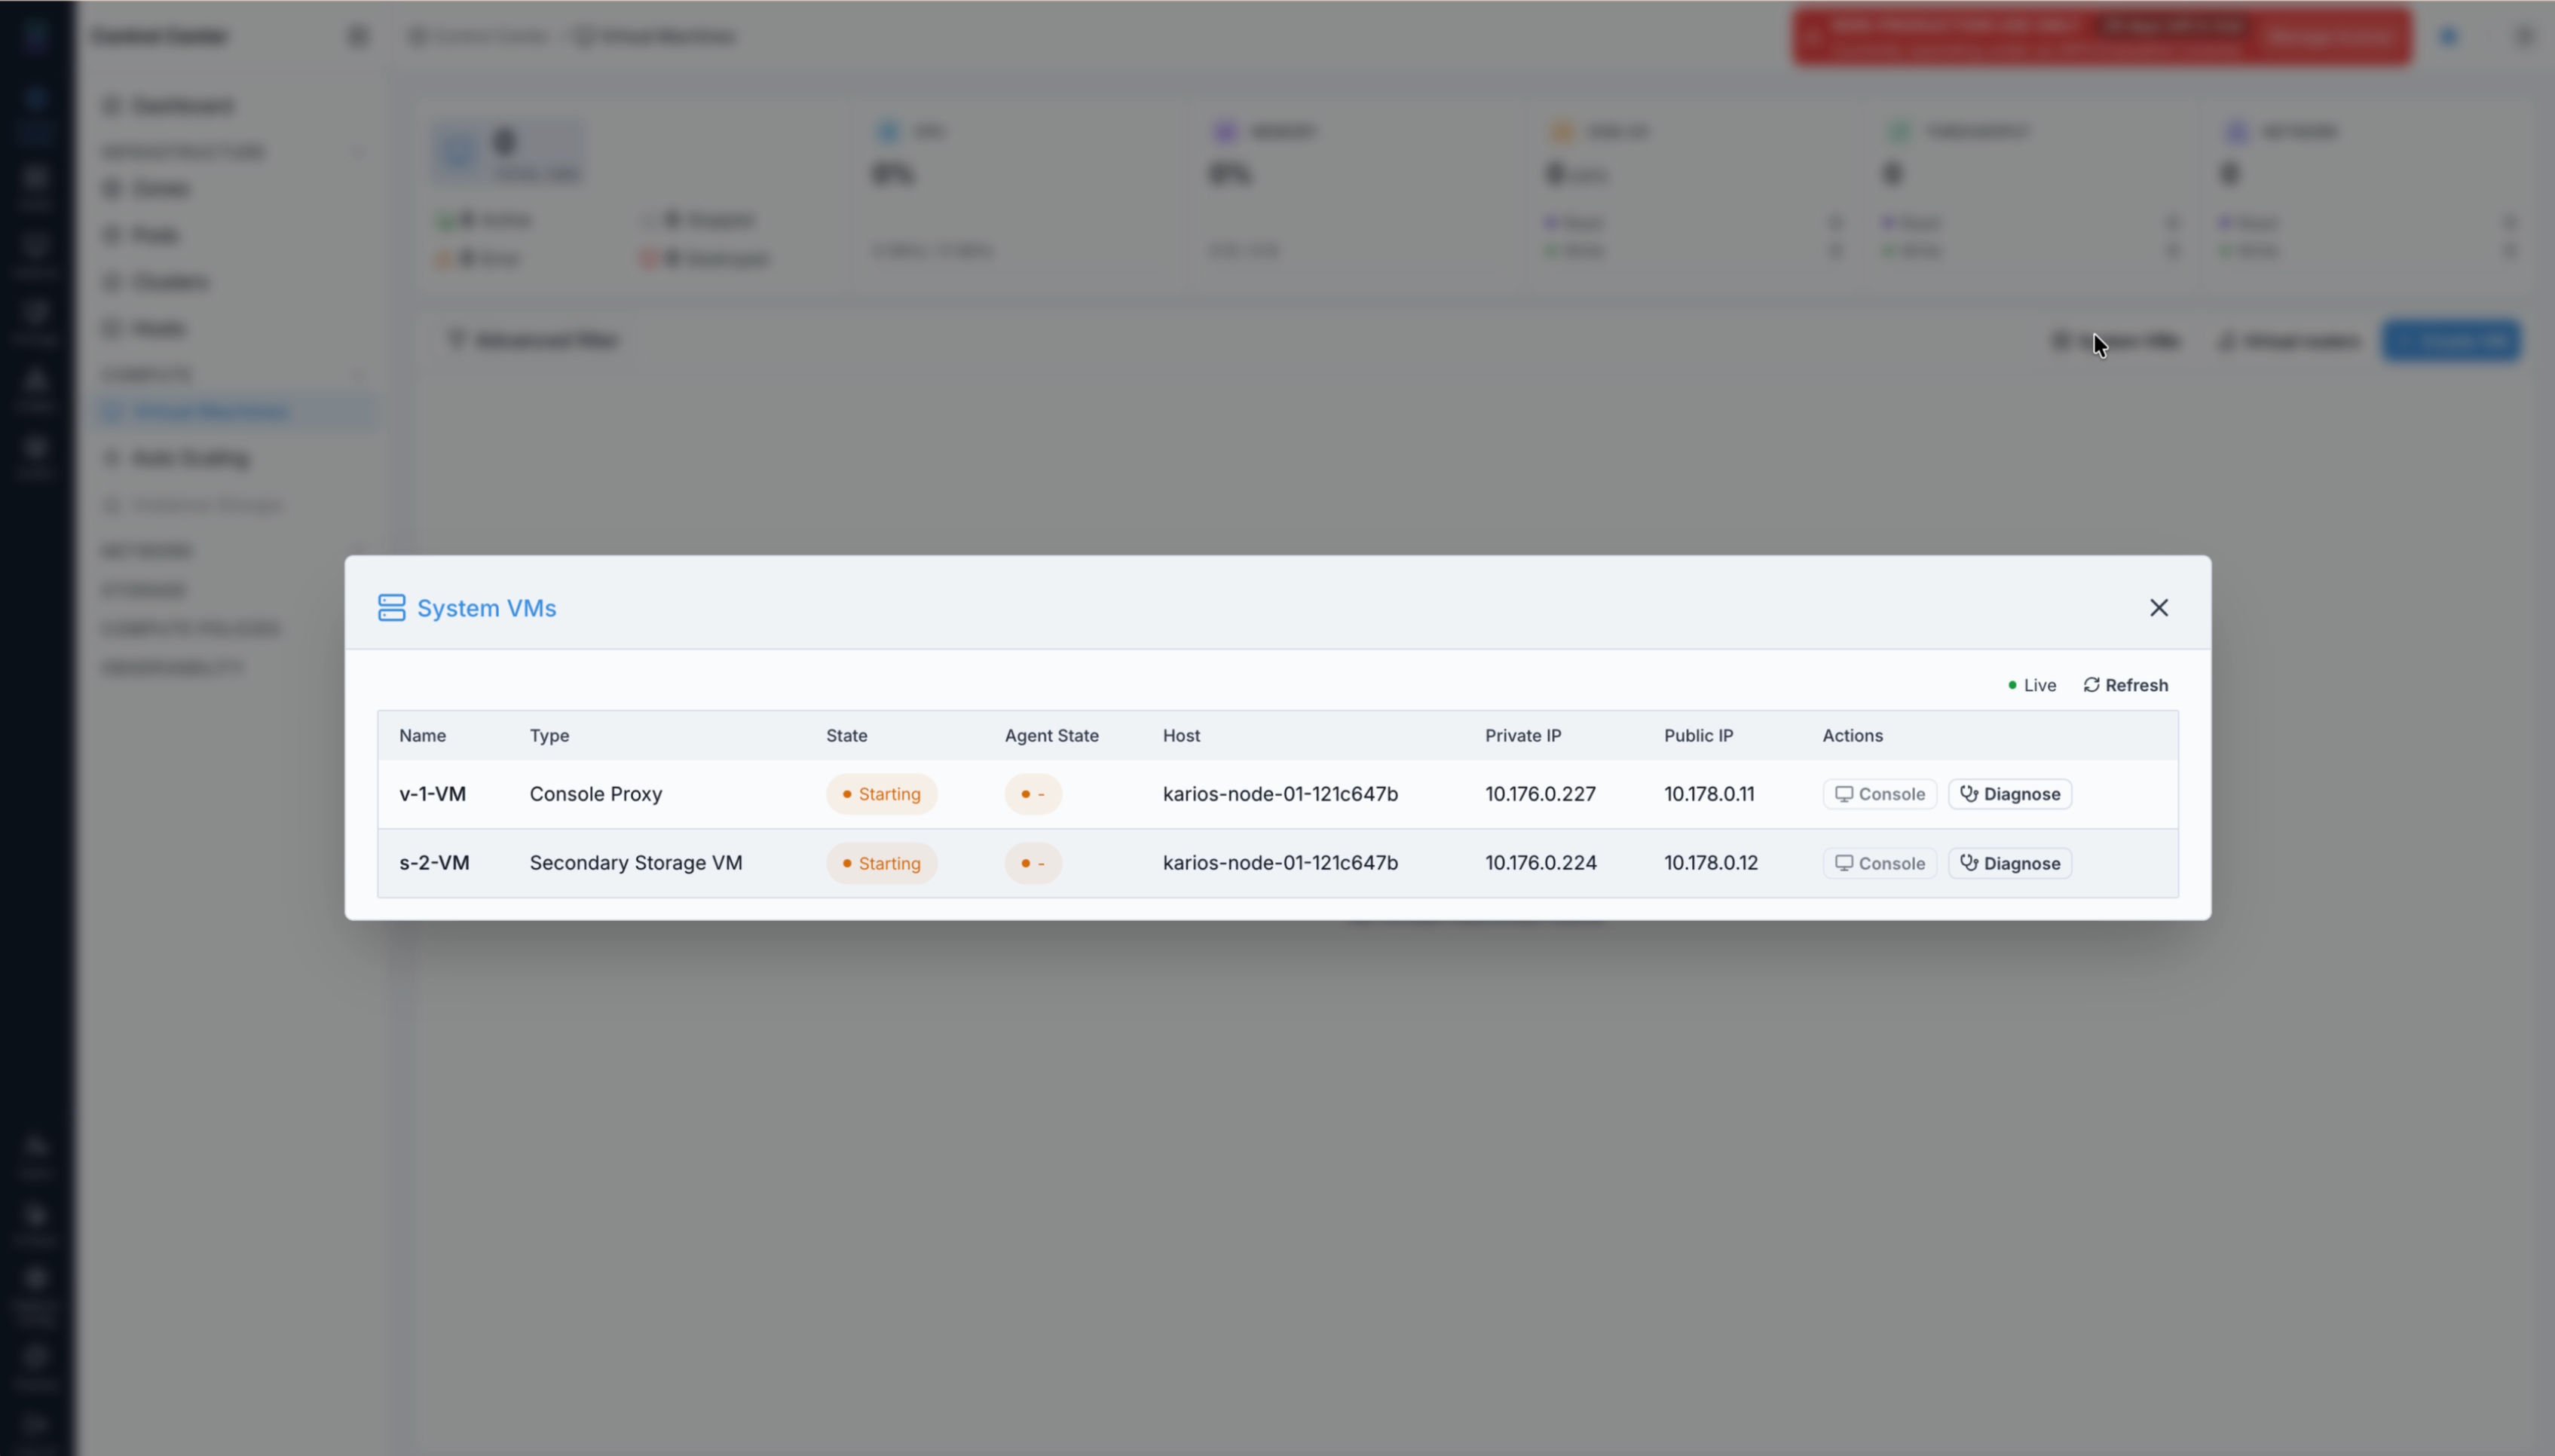Click the red alert banner at top
The image size is (2555, 1456).
click(2101, 37)
